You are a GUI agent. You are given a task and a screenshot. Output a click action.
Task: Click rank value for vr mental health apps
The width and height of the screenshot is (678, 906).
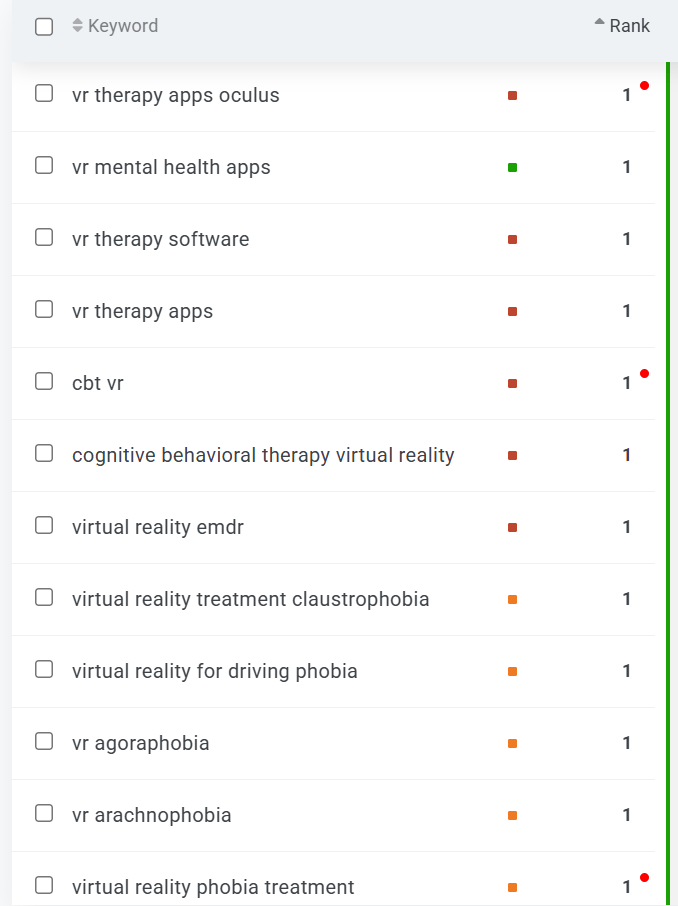pyautogui.click(x=627, y=167)
